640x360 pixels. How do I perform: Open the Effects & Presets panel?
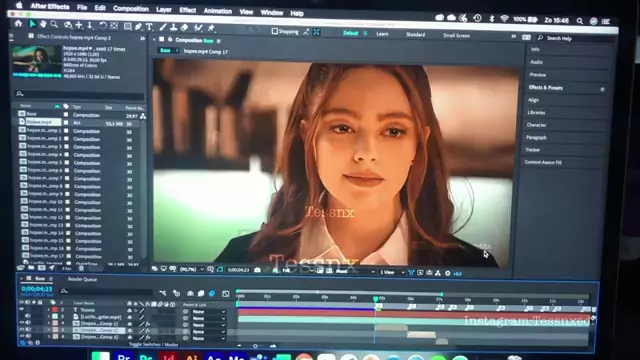[545, 88]
